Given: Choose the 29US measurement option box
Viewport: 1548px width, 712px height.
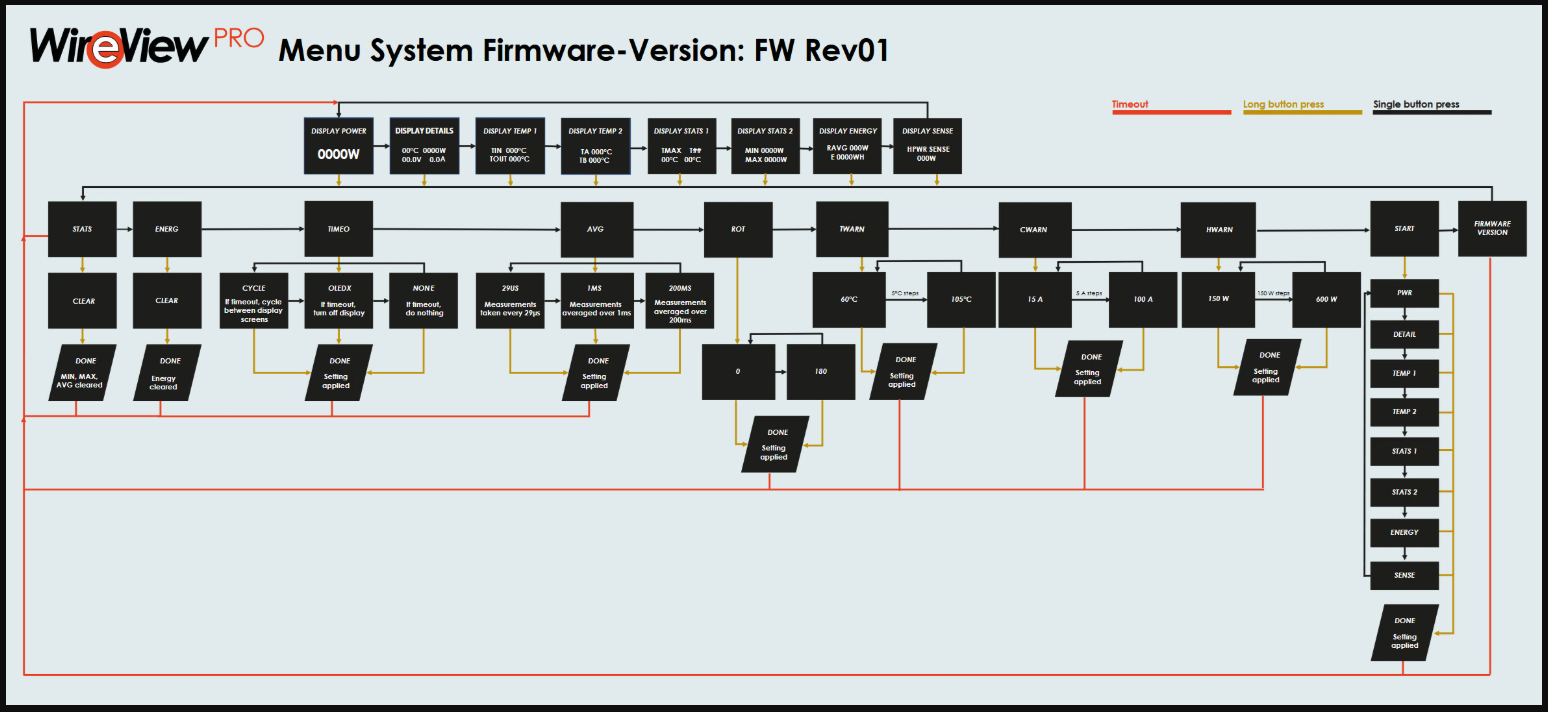Looking at the screenshot, I should 510,300.
